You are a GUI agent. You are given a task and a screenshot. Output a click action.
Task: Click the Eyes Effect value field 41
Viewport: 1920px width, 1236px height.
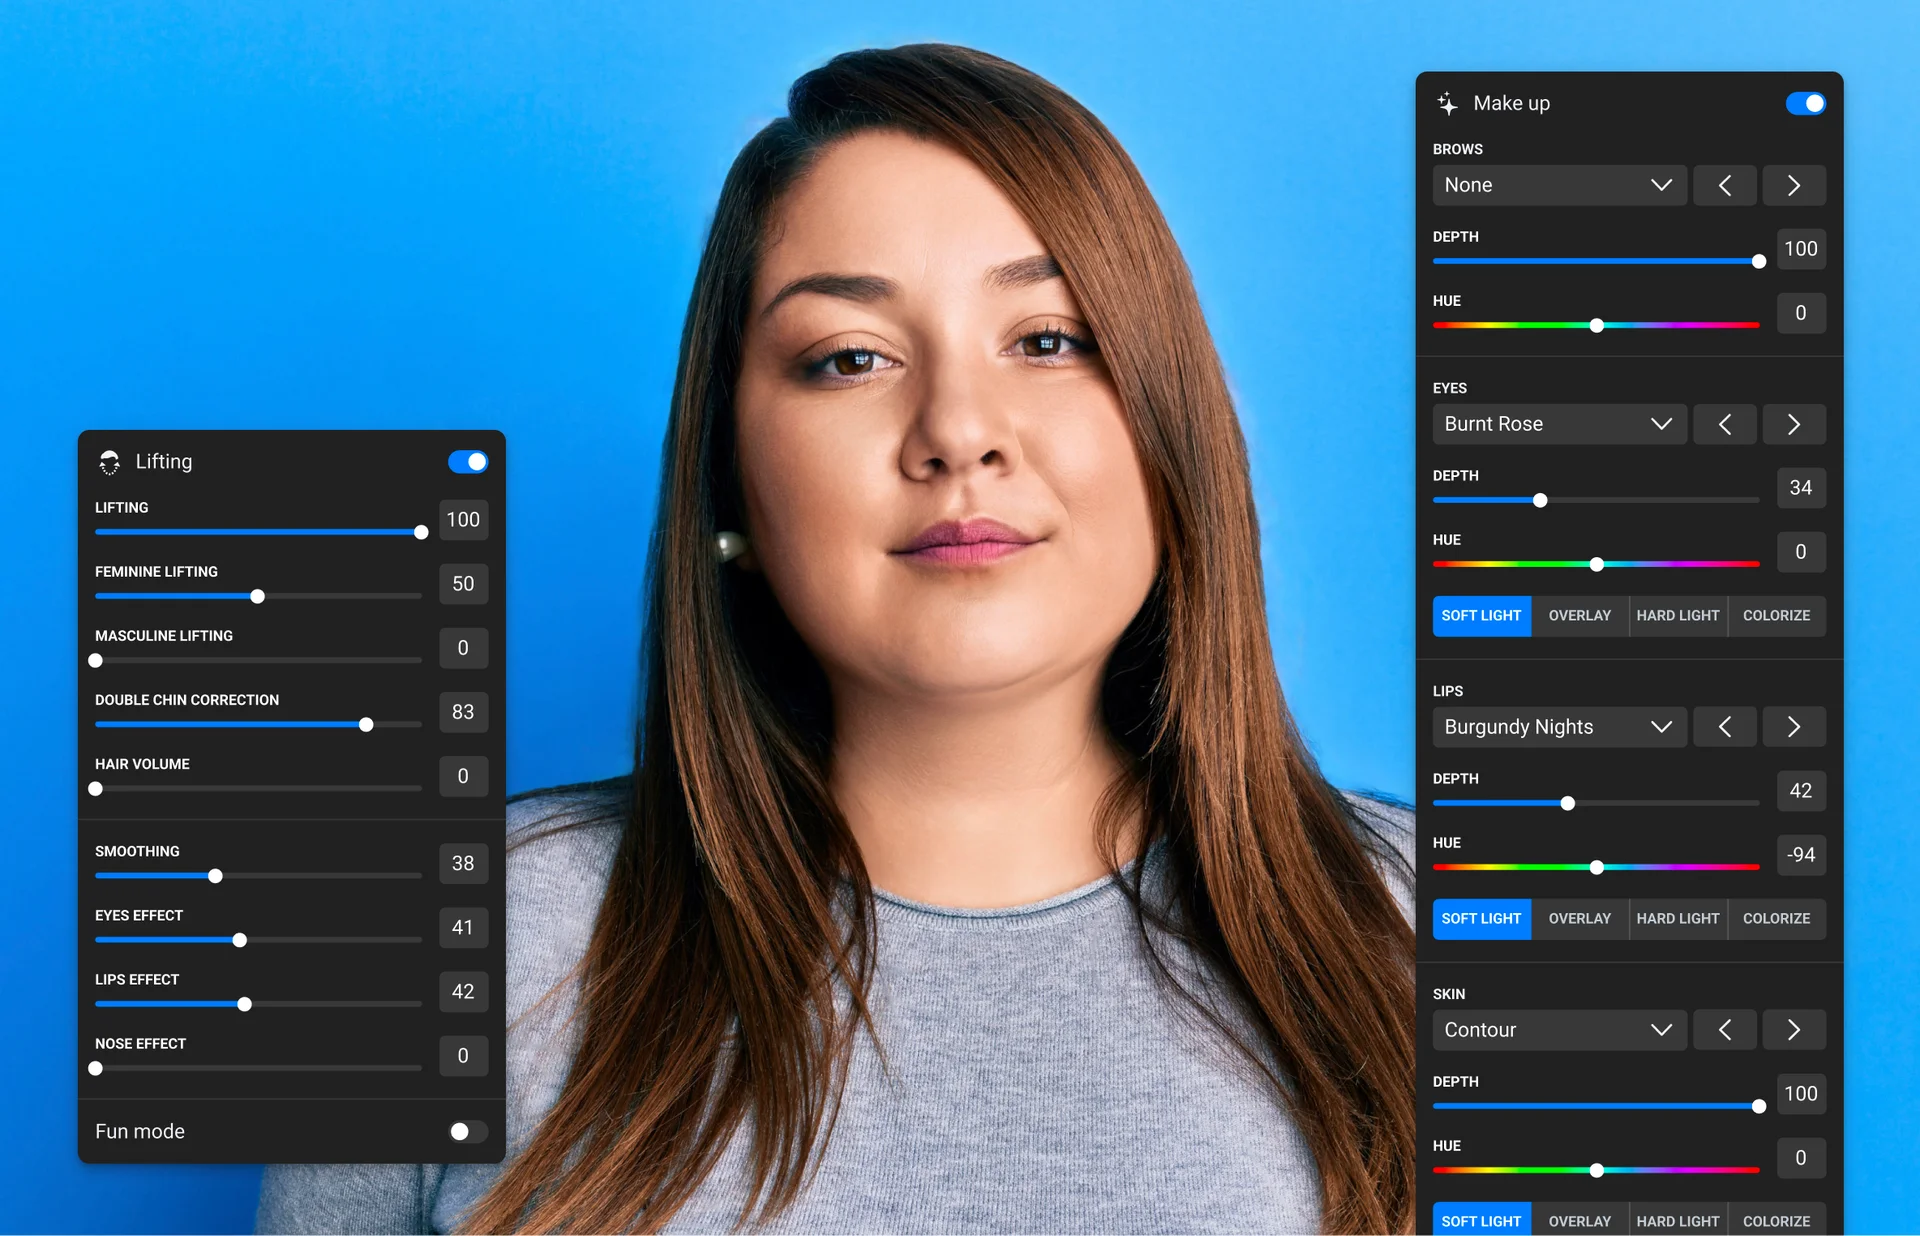[x=464, y=927]
